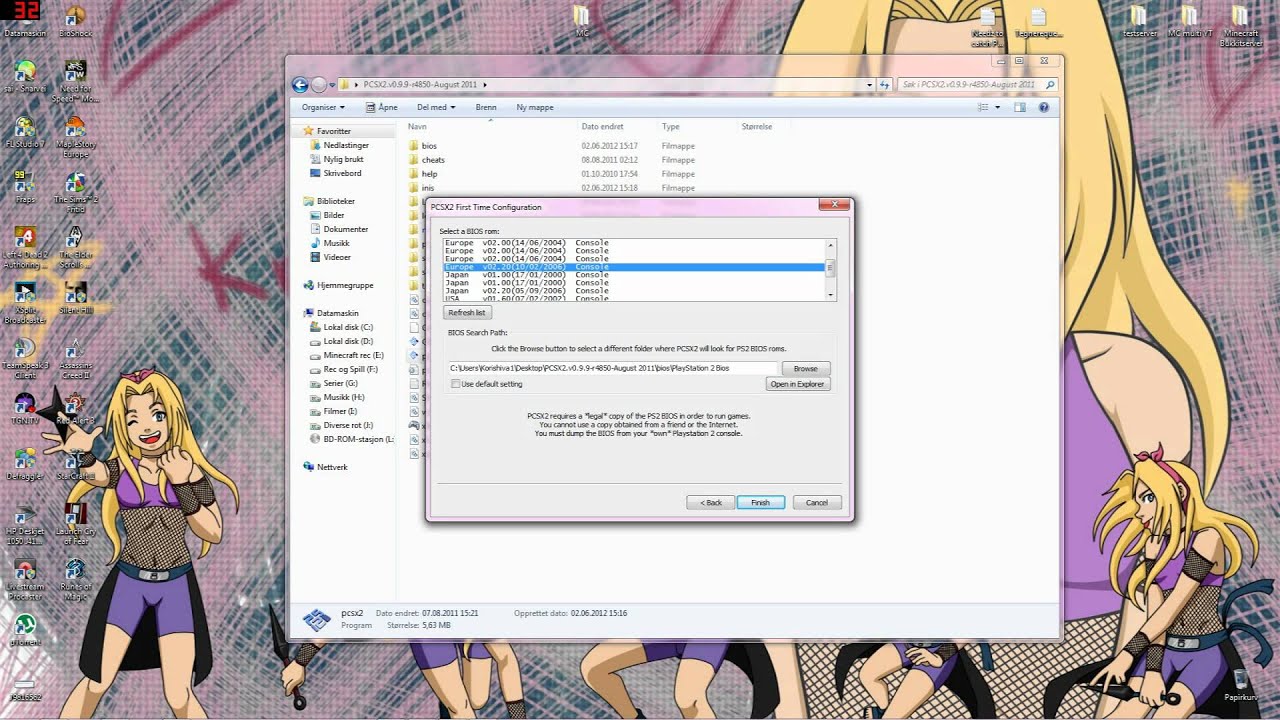Click Explorer search box
Image resolution: width=1280 pixels, height=720 pixels.
tap(976, 85)
